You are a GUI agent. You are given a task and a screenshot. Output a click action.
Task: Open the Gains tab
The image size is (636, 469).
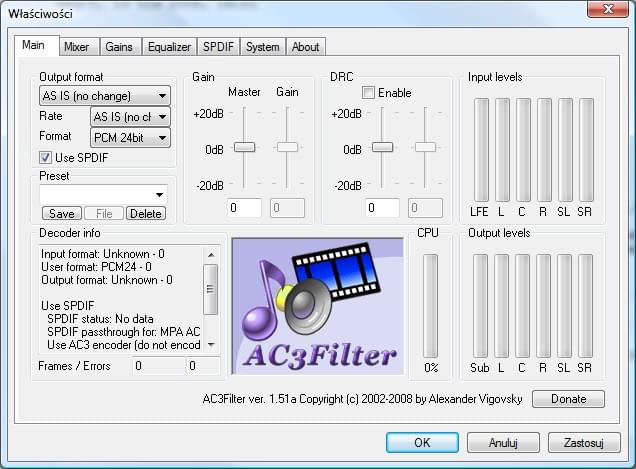[x=119, y=47]
